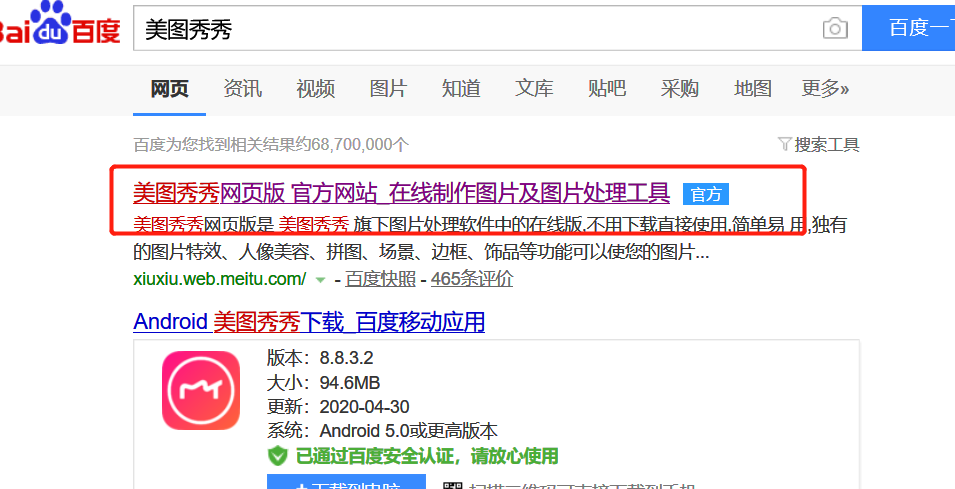Open the 百度快照 link

pyautogui.click(x=381, y=279)
